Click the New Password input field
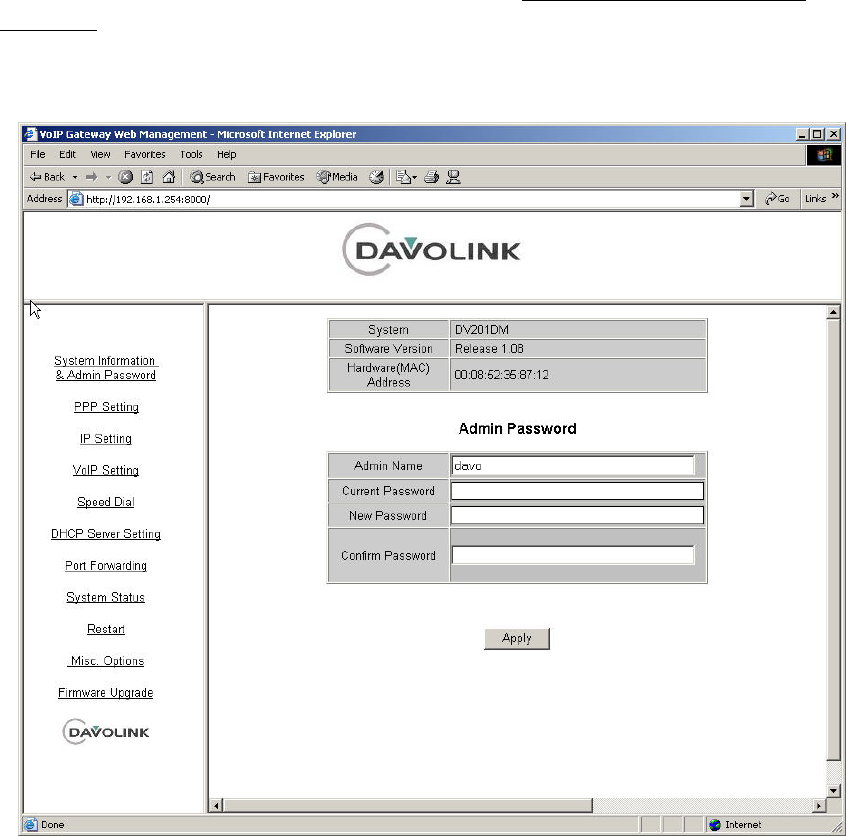The width and height of the screenshot is (846, 836). tap(577, 515)
